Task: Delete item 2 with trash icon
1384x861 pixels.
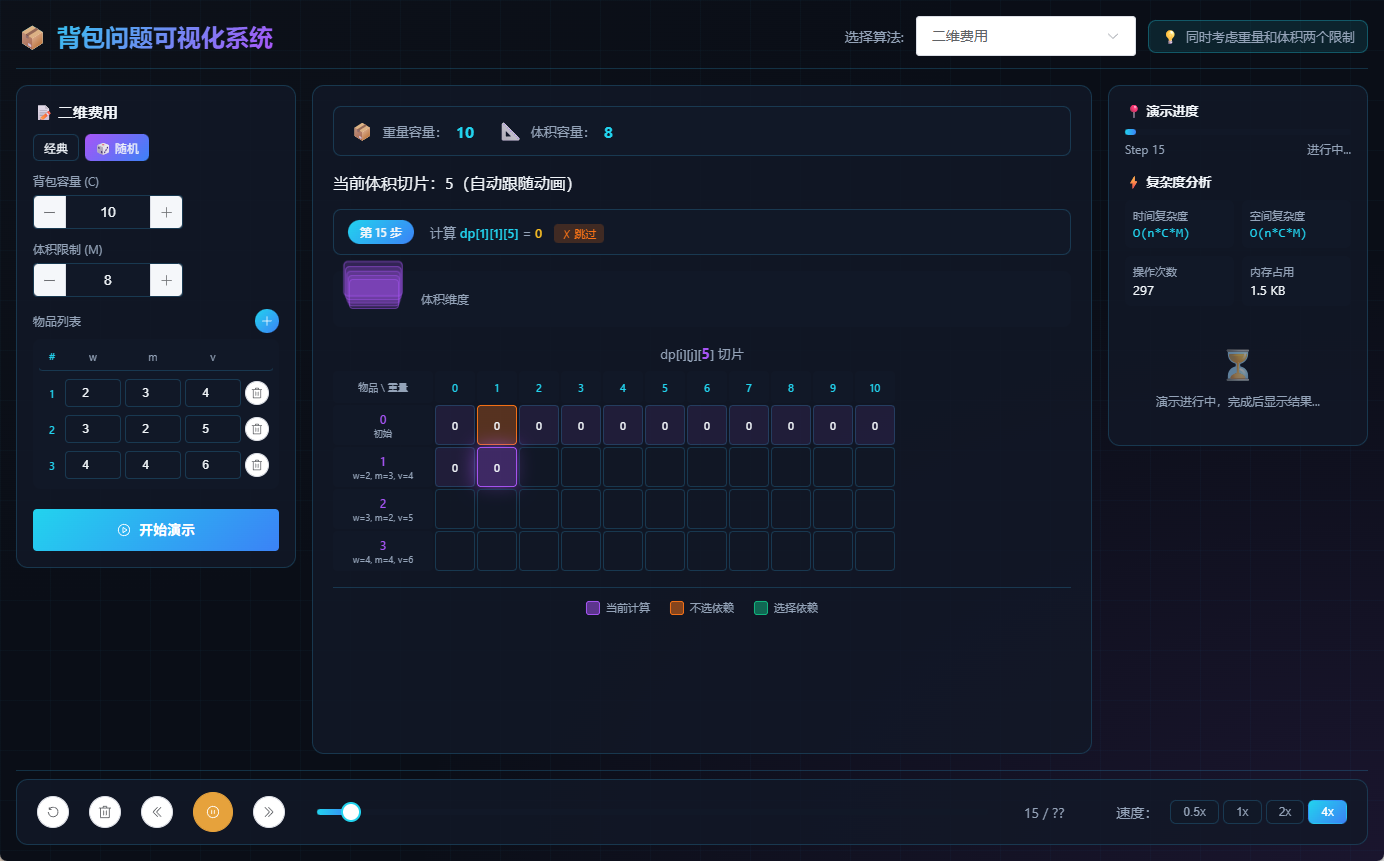Action: tap(257, 429)
